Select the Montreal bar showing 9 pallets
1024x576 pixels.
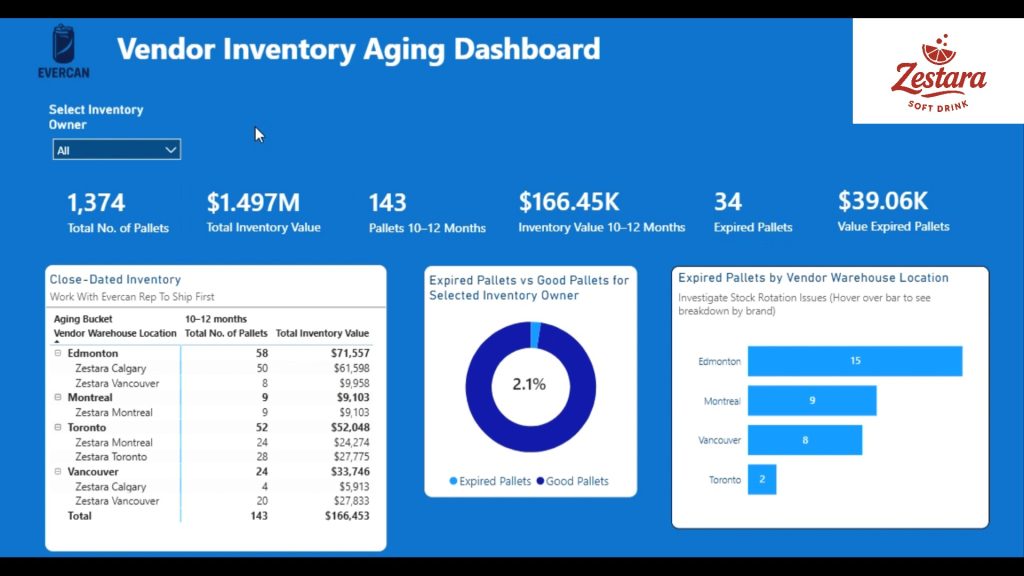coord(811,401)
